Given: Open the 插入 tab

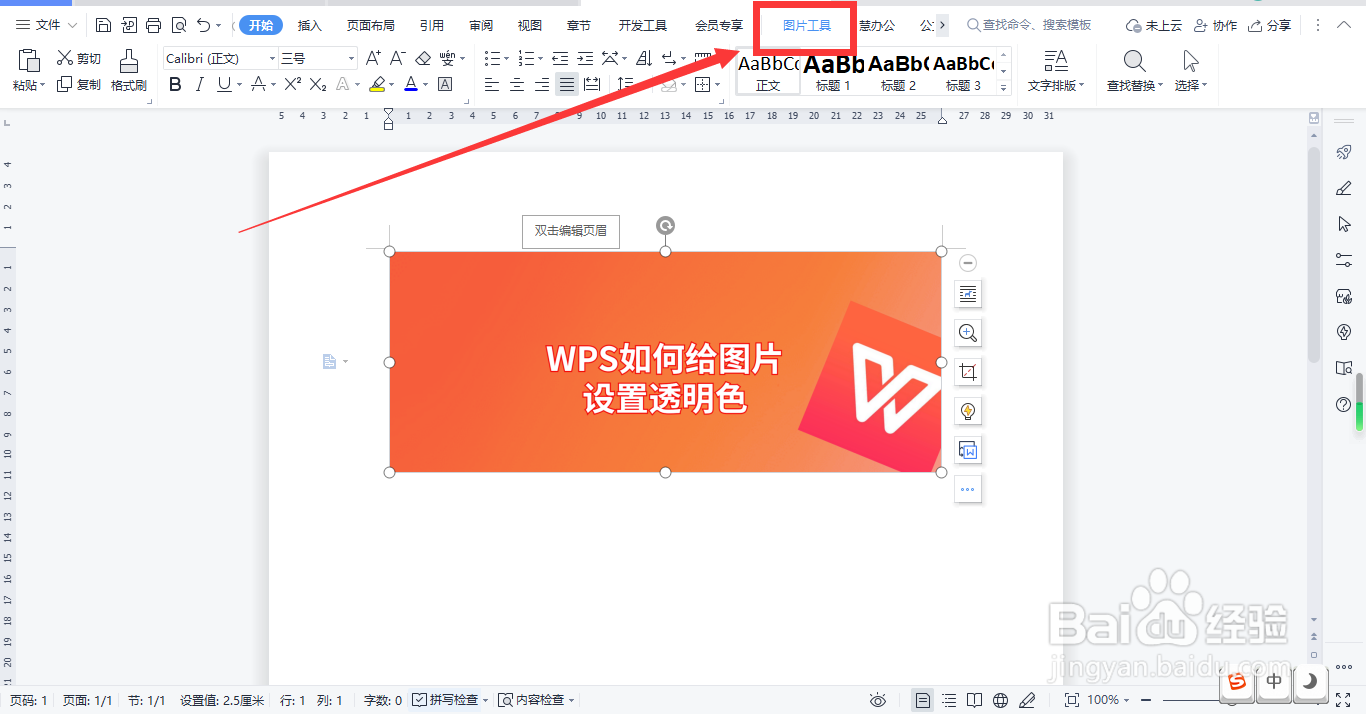Looking at the screenshot, I should click(310, 25).
